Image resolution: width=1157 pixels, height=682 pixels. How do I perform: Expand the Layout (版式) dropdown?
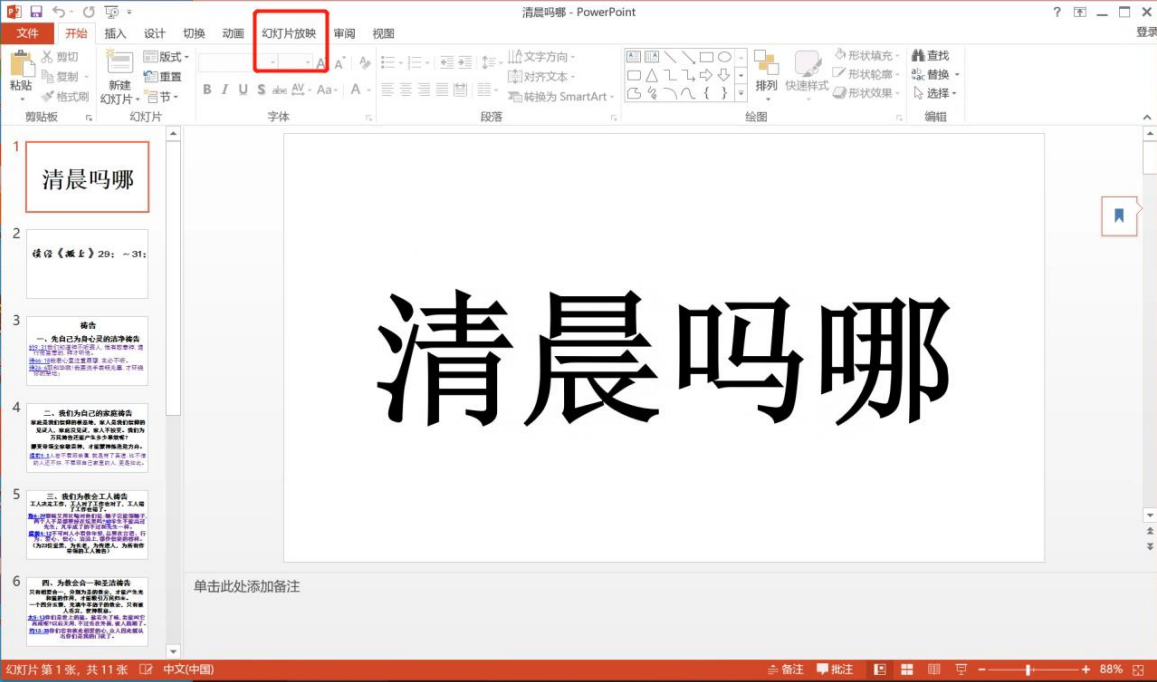[x=167, y=57]
